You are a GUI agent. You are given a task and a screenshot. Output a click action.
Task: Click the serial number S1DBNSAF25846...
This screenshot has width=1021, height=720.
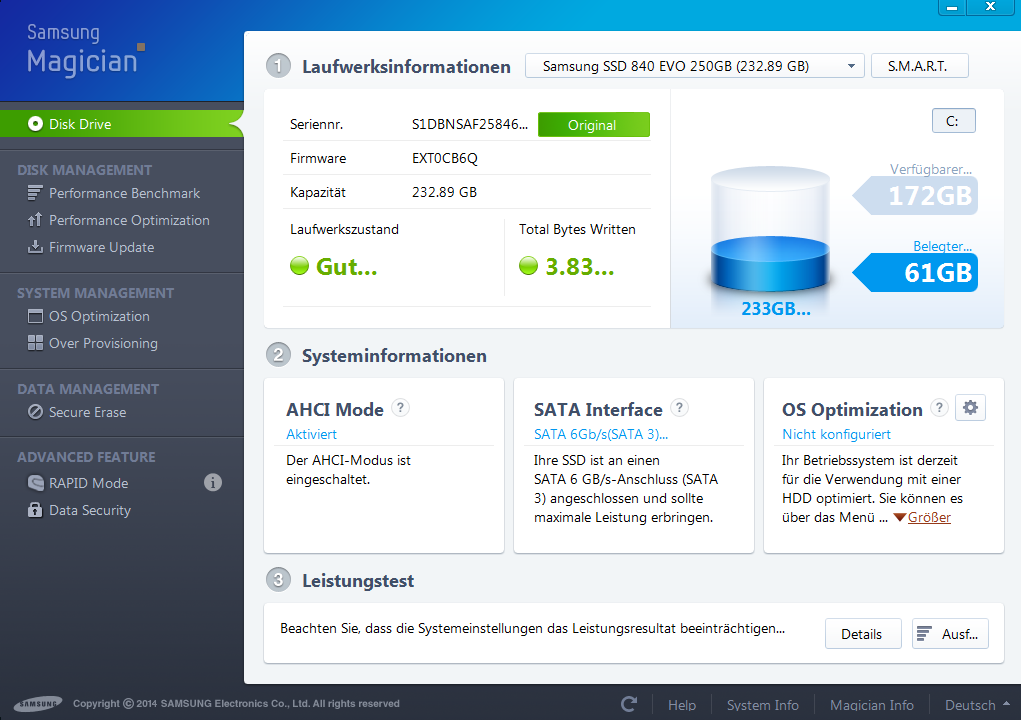(x=469, y=124)
